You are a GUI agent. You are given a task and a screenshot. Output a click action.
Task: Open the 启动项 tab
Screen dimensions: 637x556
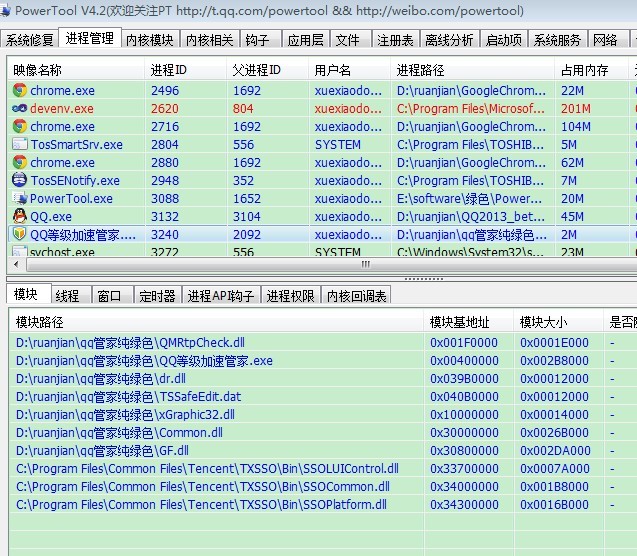tap(504, 39)
